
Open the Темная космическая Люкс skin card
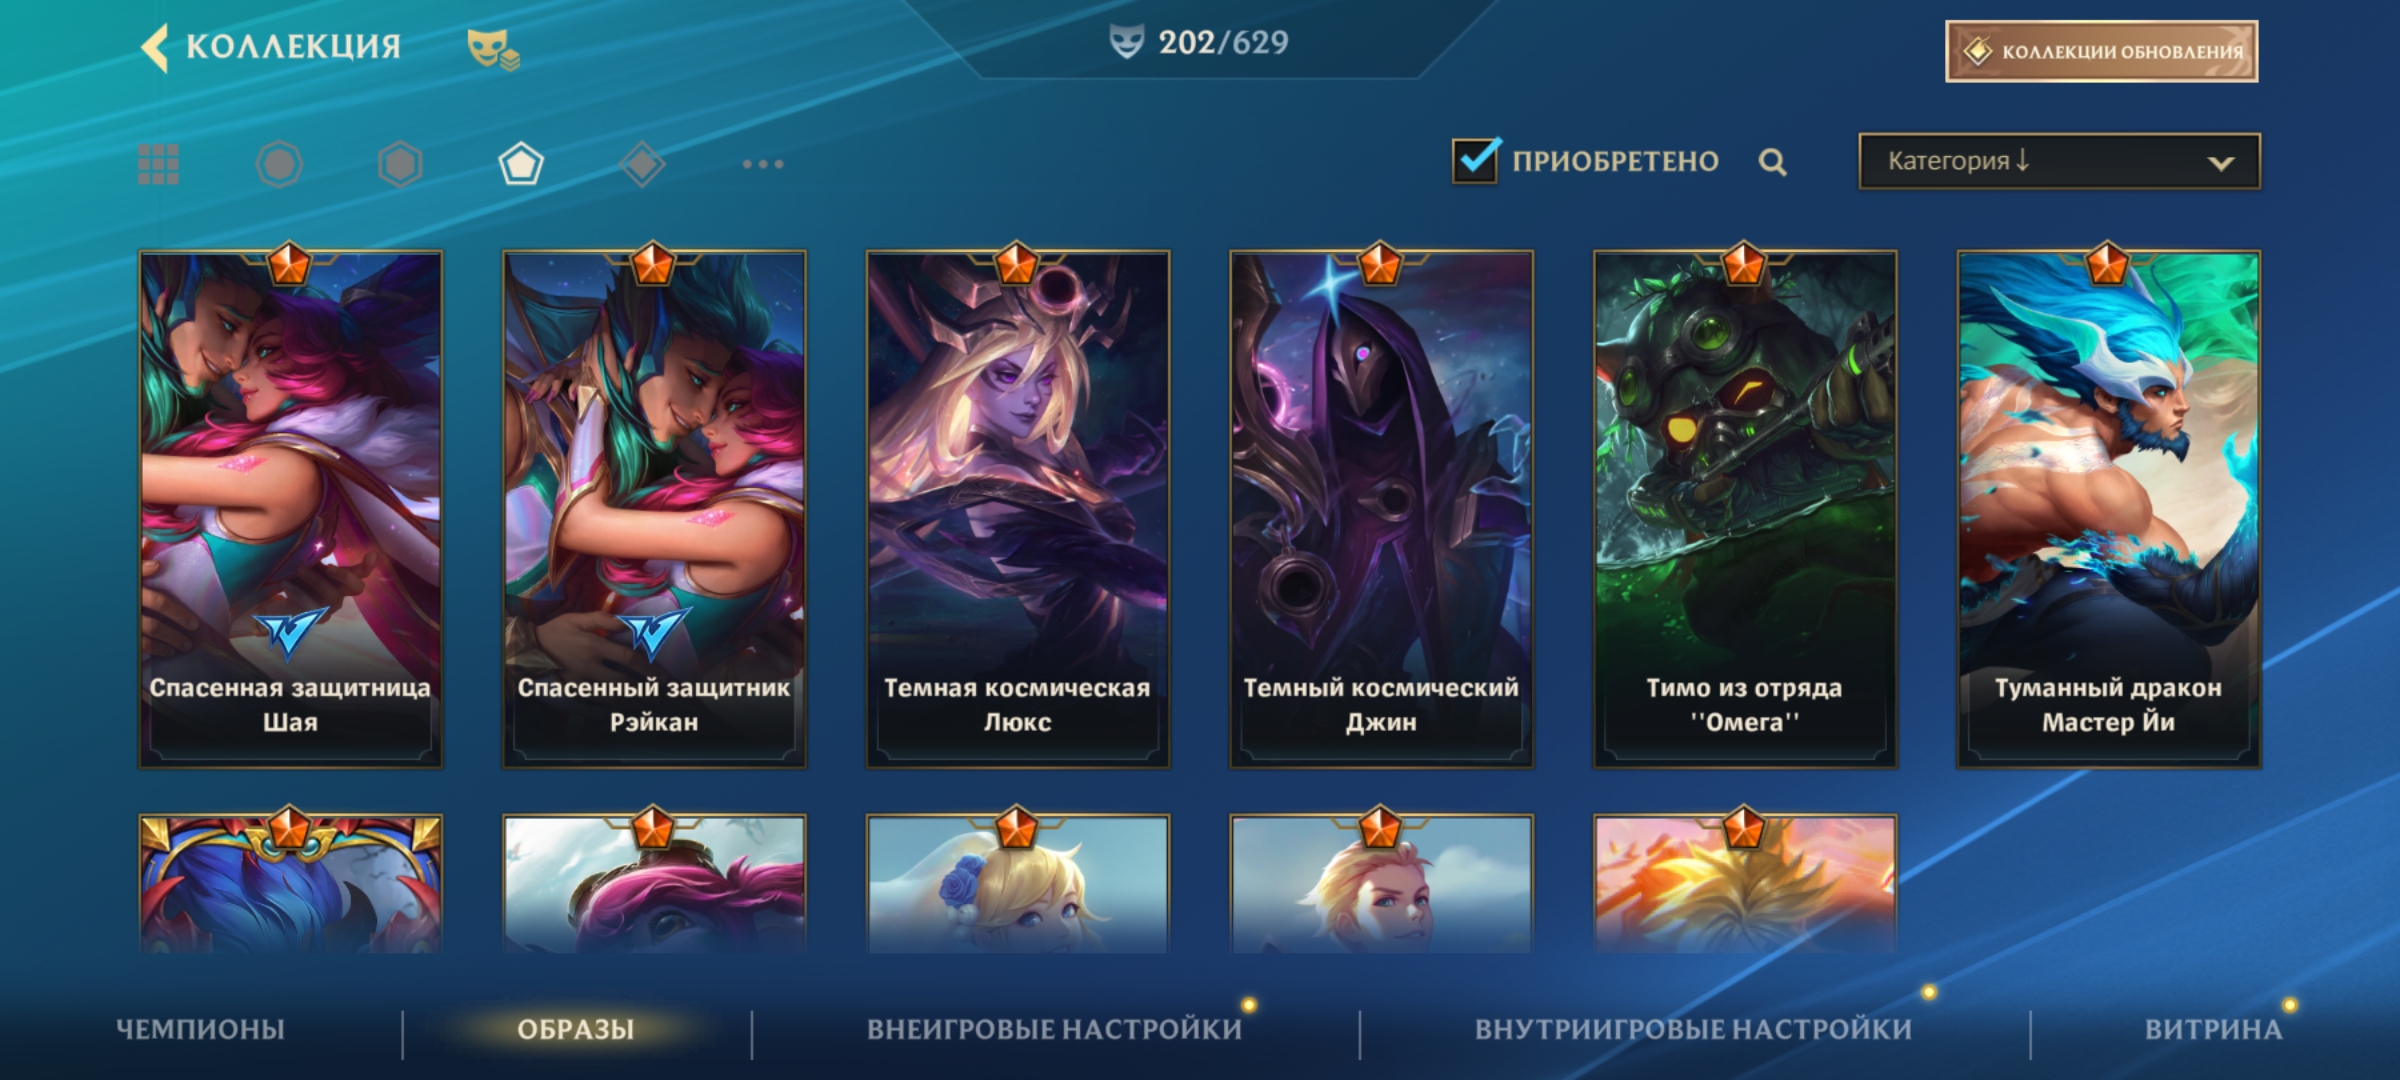click(x=1017, y=509)
